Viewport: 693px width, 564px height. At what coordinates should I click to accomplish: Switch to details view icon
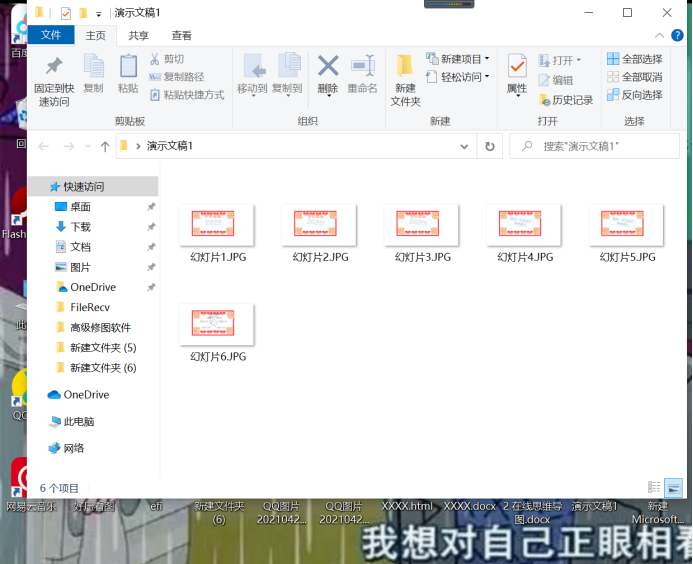pyautogui.click(x=654, y=487)
